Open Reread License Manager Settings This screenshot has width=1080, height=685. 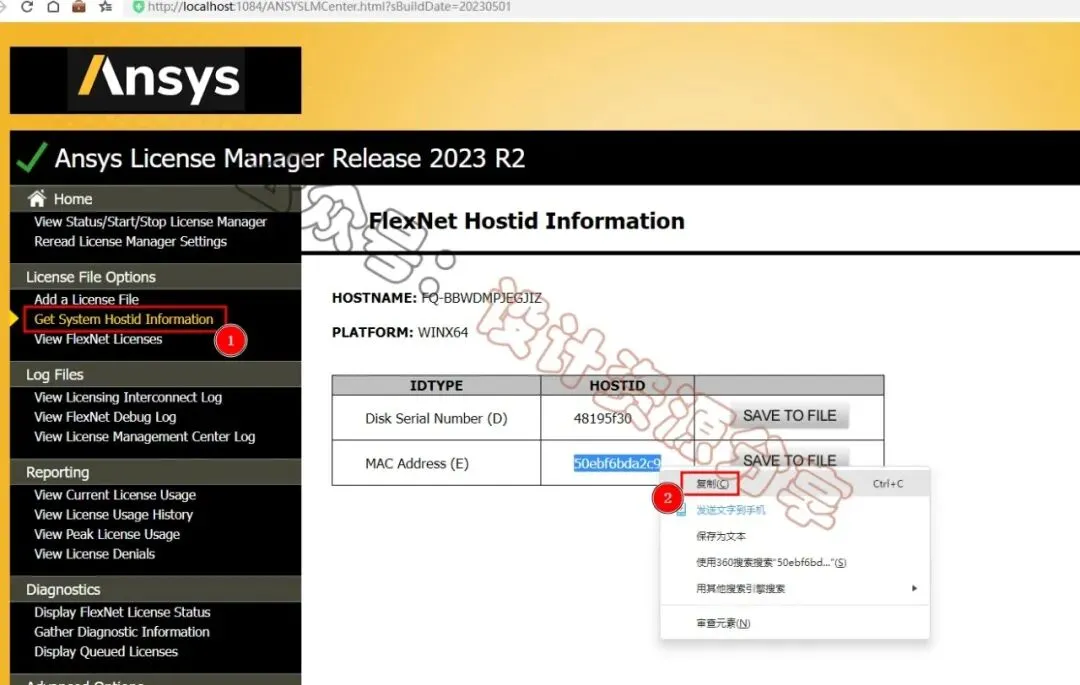pyautogui.click(x=130, y=242)
